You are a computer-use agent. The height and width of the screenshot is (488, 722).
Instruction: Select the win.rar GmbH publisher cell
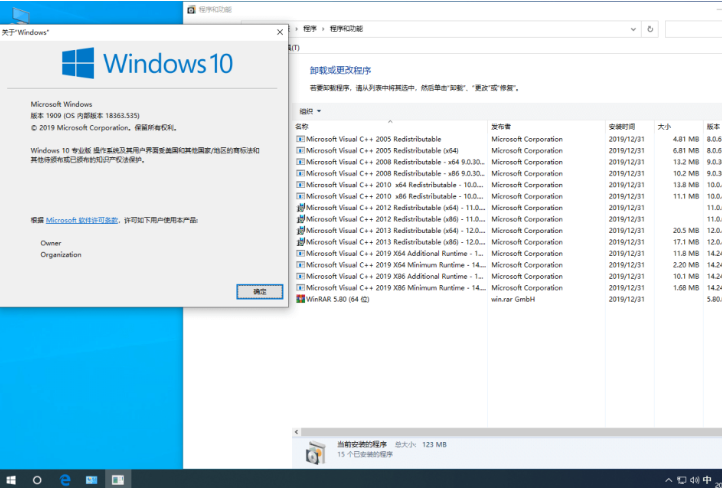(513, 299)
